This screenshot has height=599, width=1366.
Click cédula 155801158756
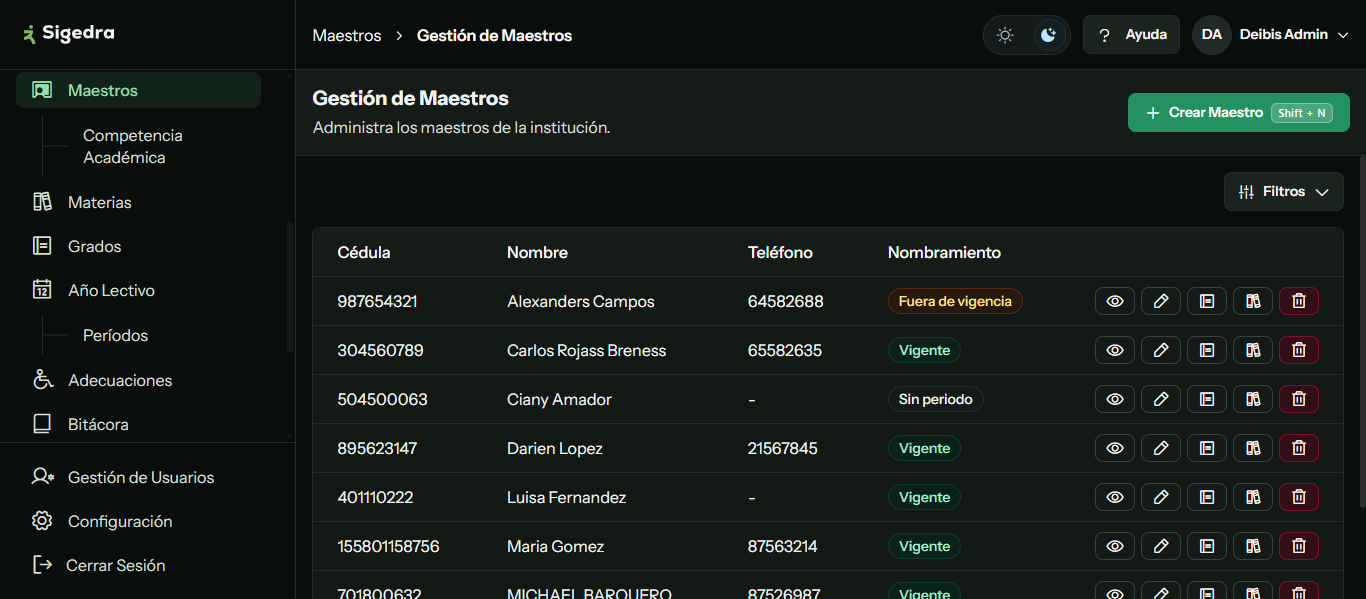[x=388, y=546]
